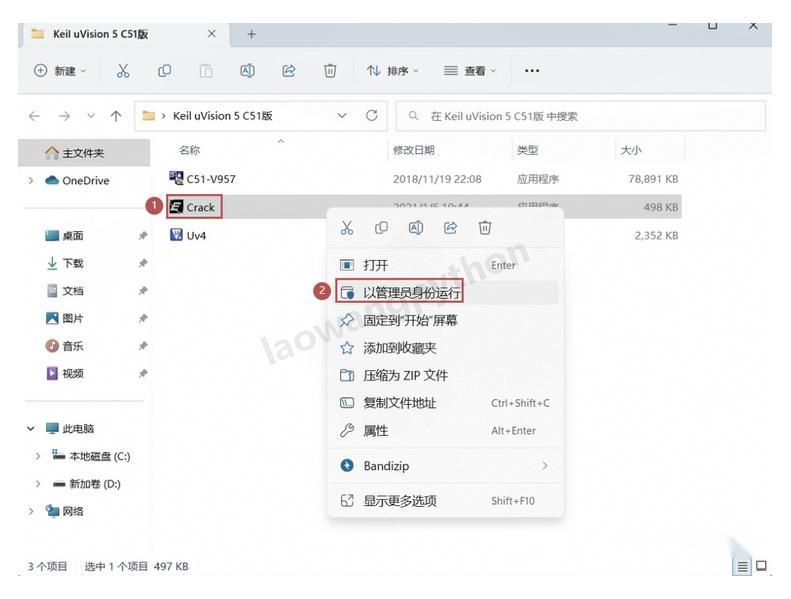This screenshot has height=599, width=791.
Task: Click the Delete trash icon in the toolbar
Action: pos(330,71)
